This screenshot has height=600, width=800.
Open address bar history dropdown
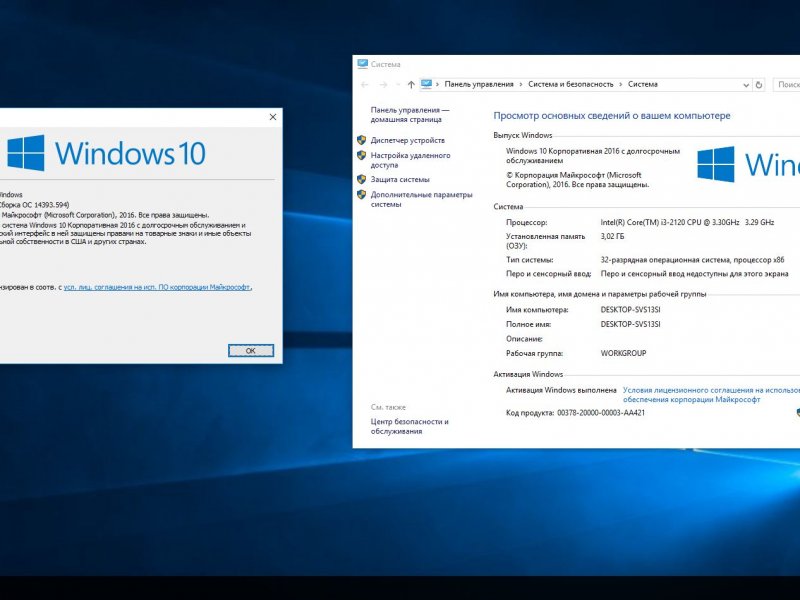[746, 85]
